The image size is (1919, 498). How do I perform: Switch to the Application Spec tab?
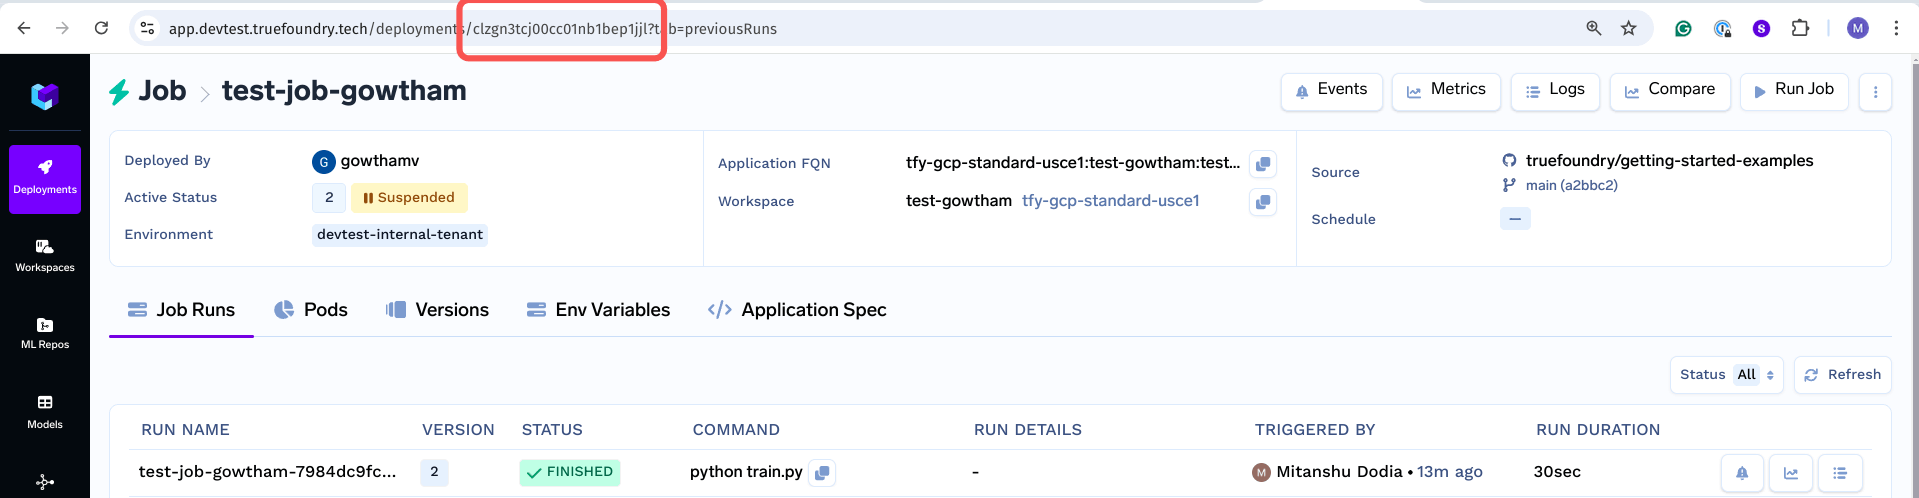point(797,310)
